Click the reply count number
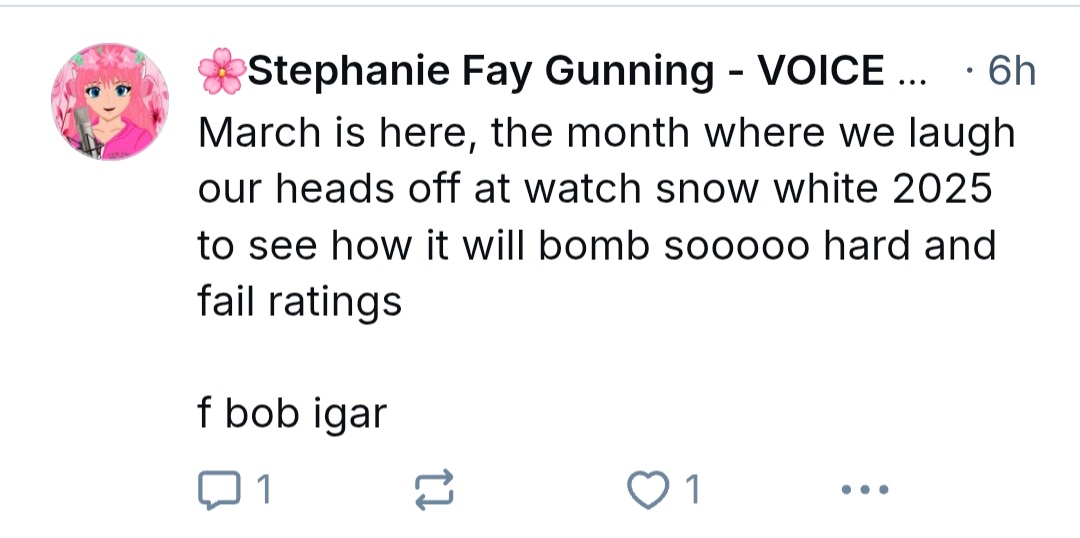This screenshot has width=1080, height=538. pos(262,490)
